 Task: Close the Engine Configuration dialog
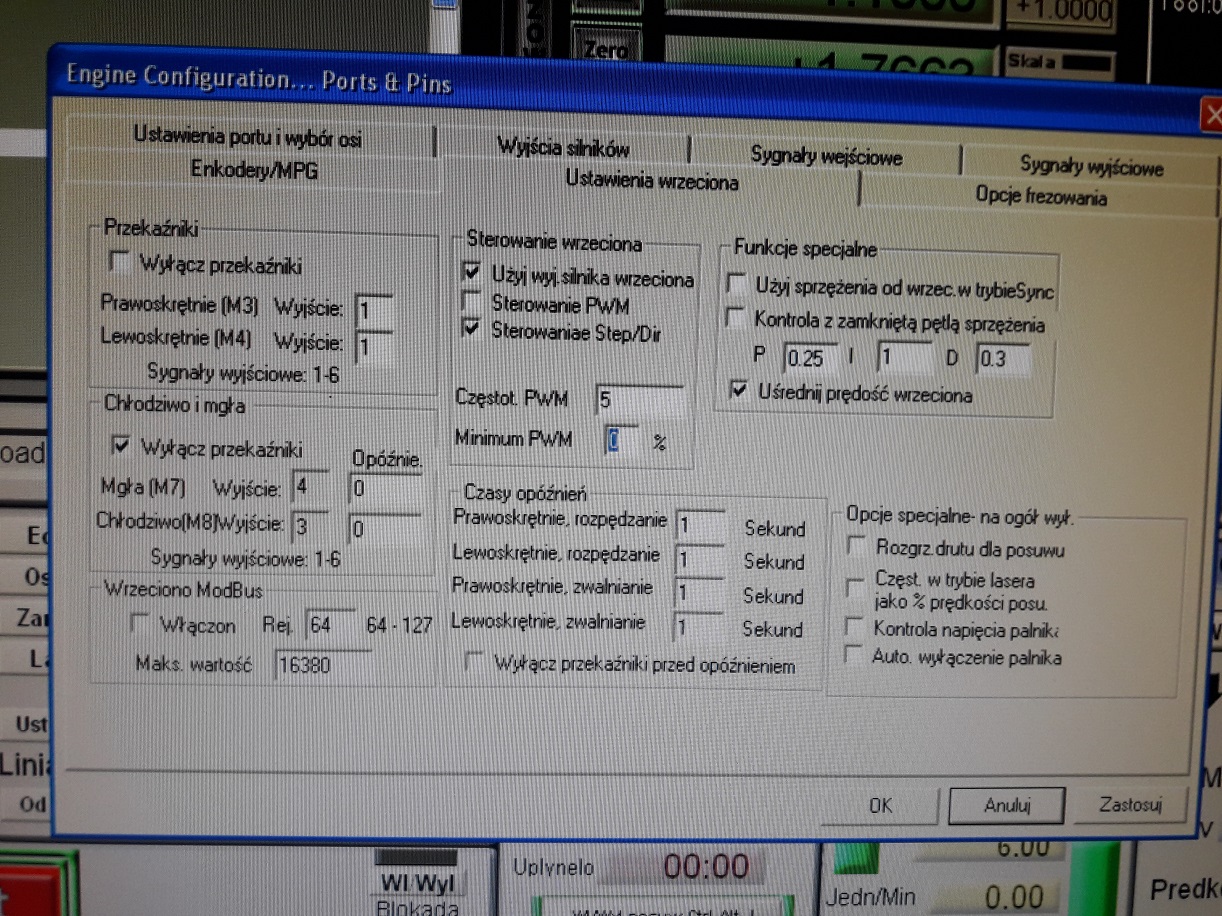(1211, 115)
